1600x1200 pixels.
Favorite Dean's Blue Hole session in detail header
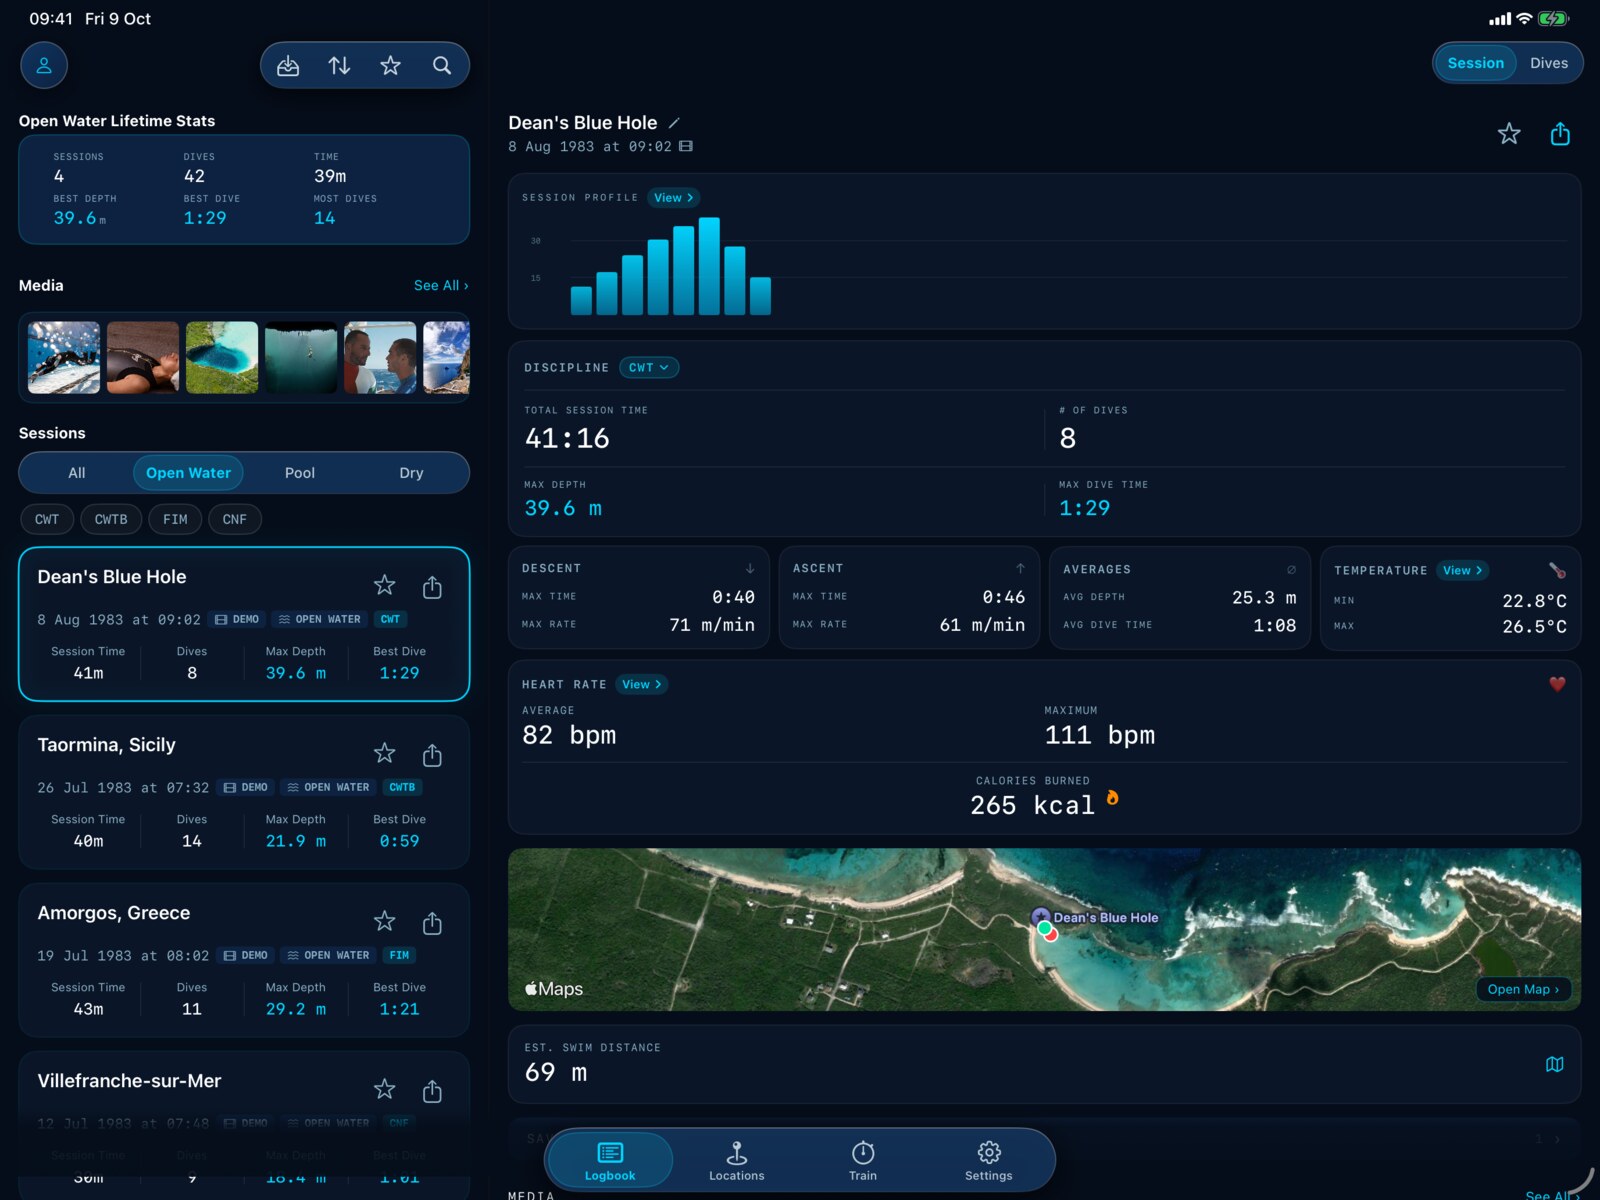point(1509,134)
